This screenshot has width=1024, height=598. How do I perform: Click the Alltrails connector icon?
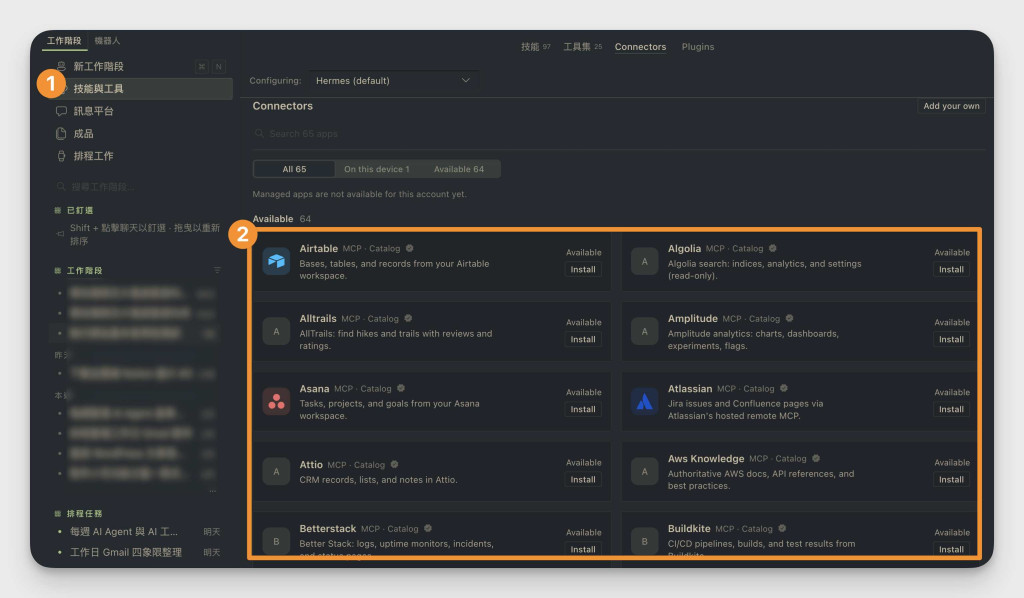pyautogui.click(x=276, y=331)
